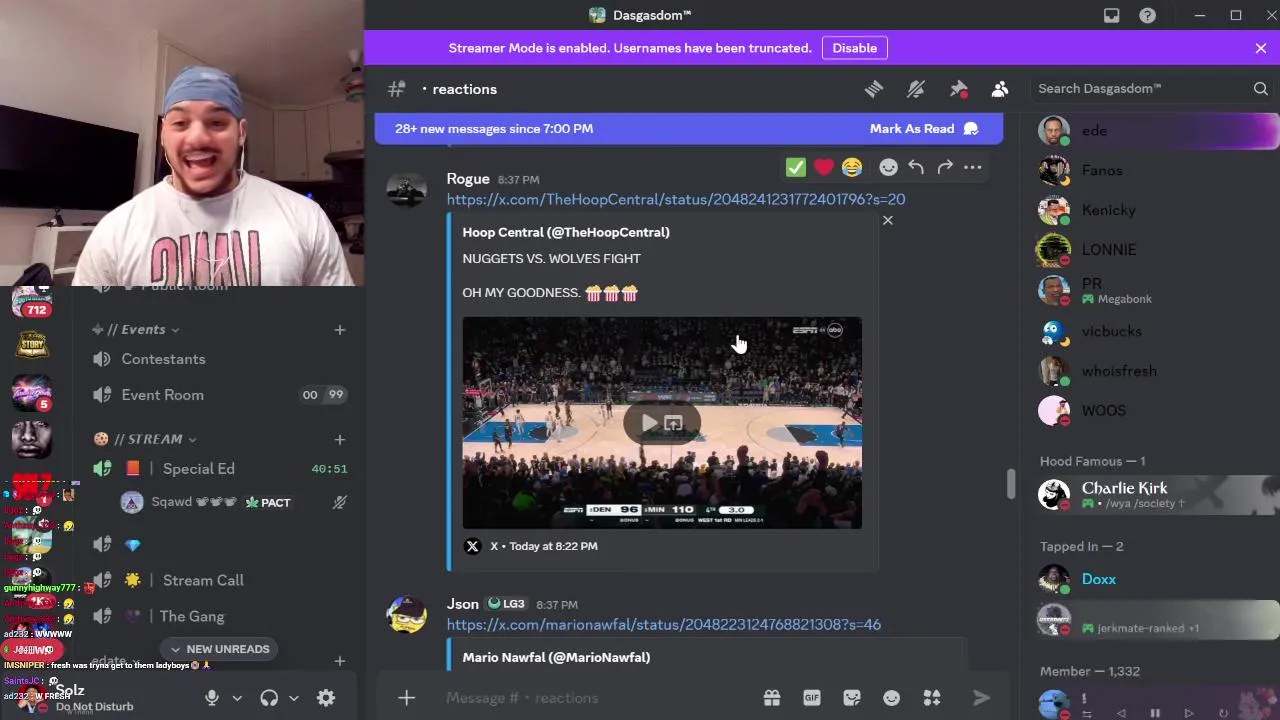This screenshot has width=1280, height=720.
Task: Open the sticker picker
Action: [852, 698]
